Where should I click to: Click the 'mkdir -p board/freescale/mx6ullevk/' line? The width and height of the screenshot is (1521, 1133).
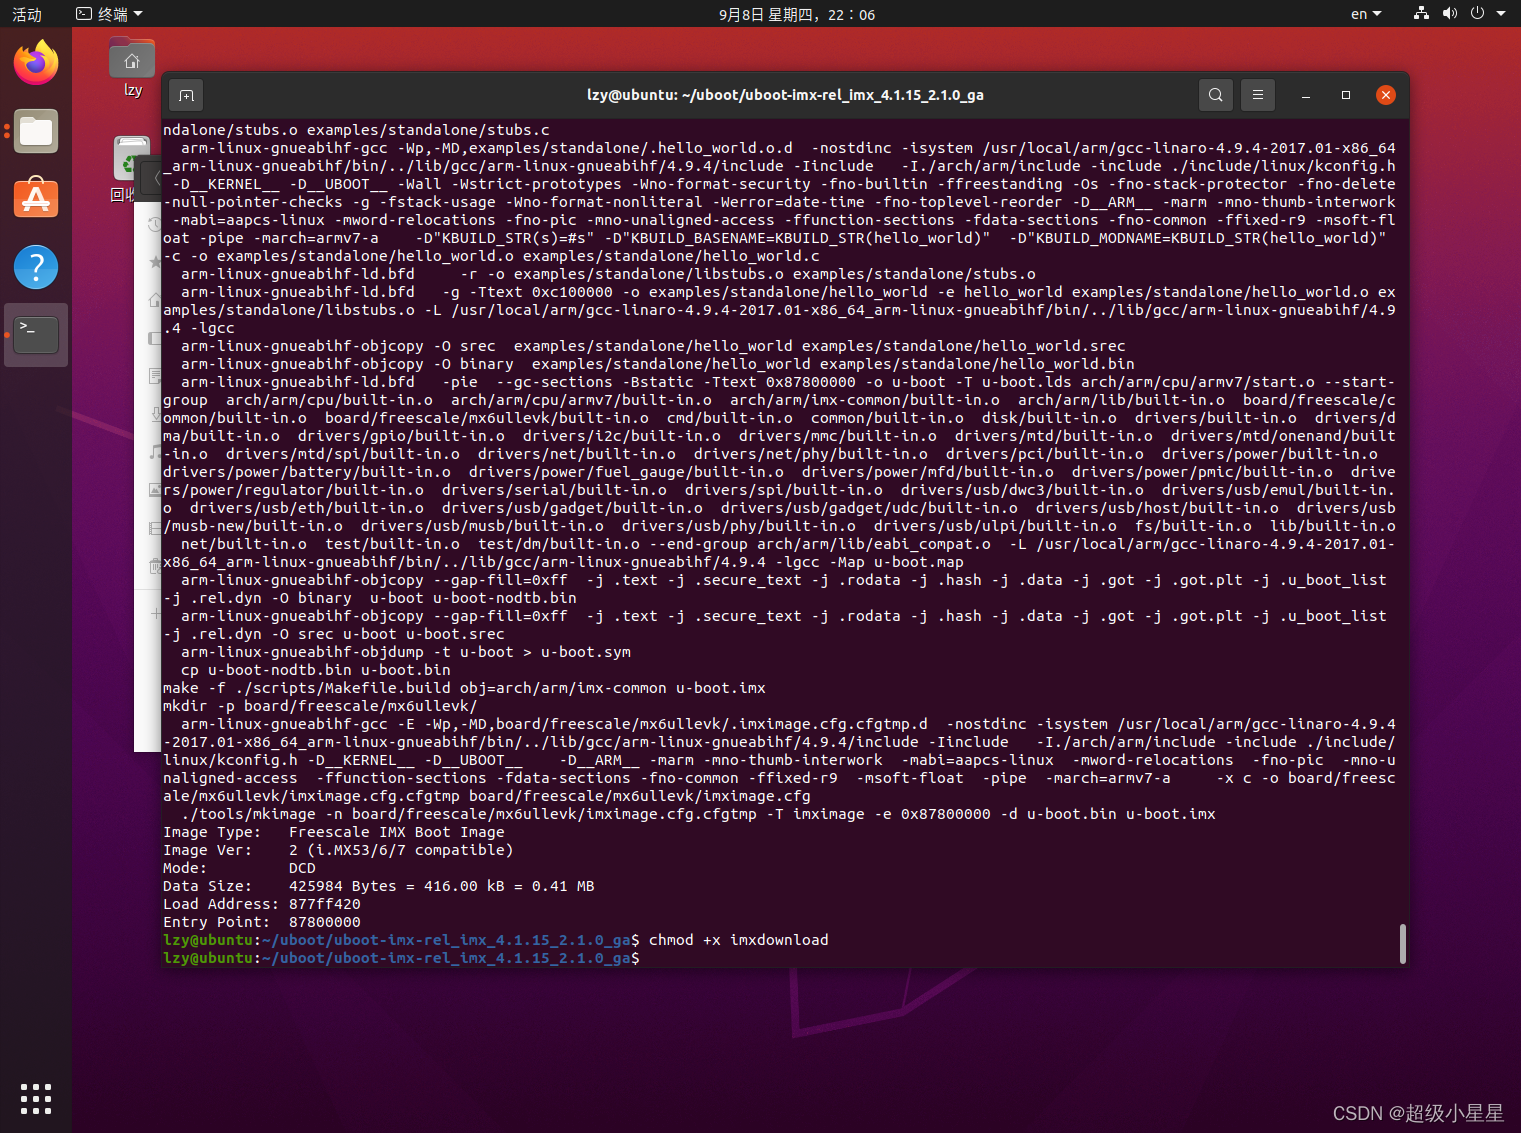click(320, 706)
